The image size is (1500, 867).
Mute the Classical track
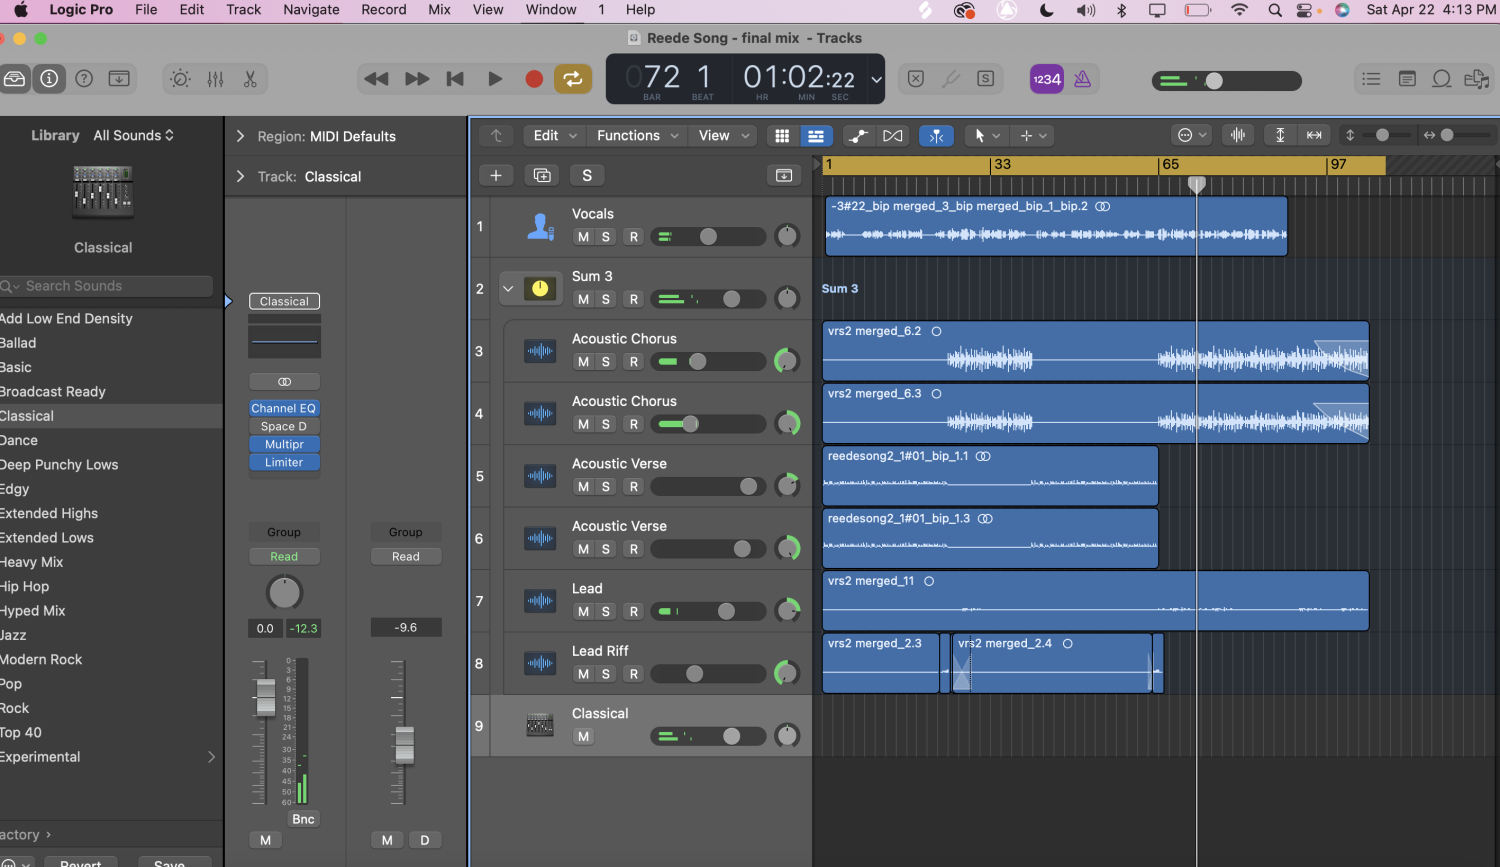point(583,737)
